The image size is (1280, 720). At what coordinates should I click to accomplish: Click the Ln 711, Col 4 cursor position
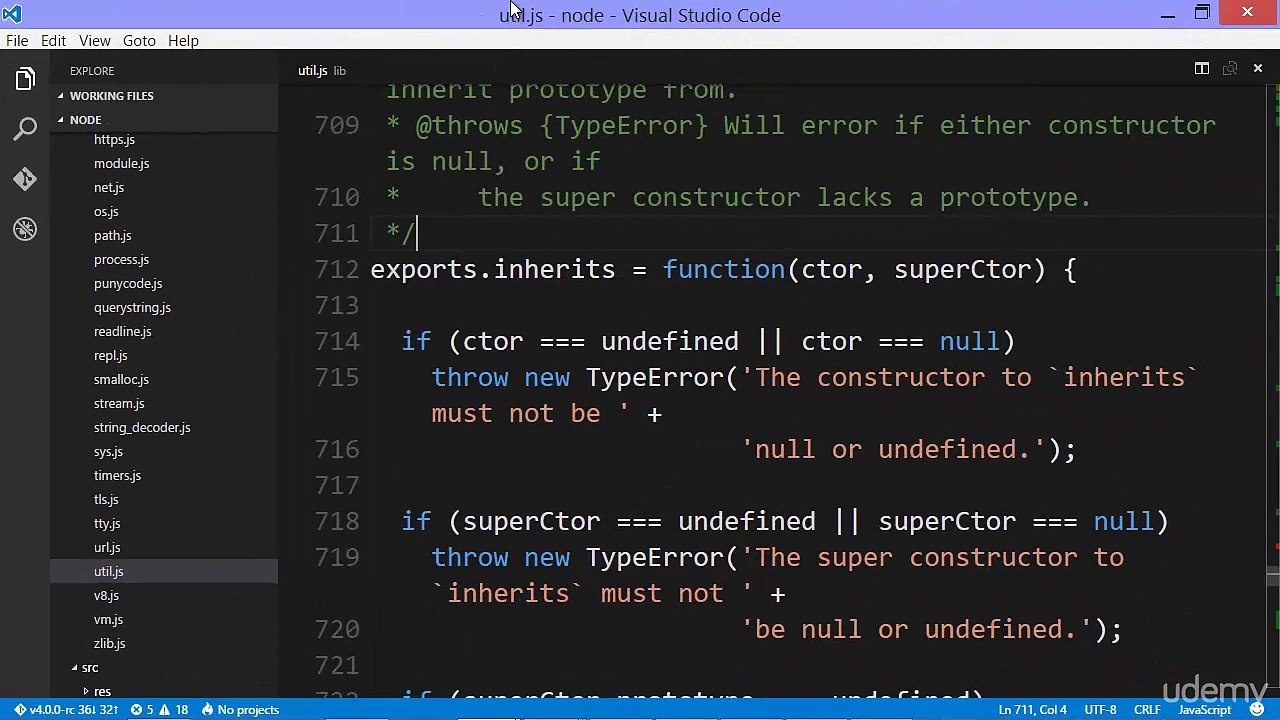click(x=1032, y=710)
